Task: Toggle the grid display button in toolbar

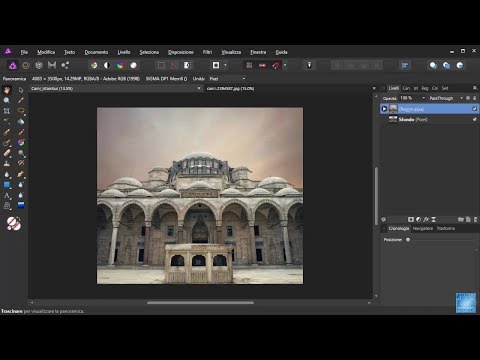Action: pos(249,65)
